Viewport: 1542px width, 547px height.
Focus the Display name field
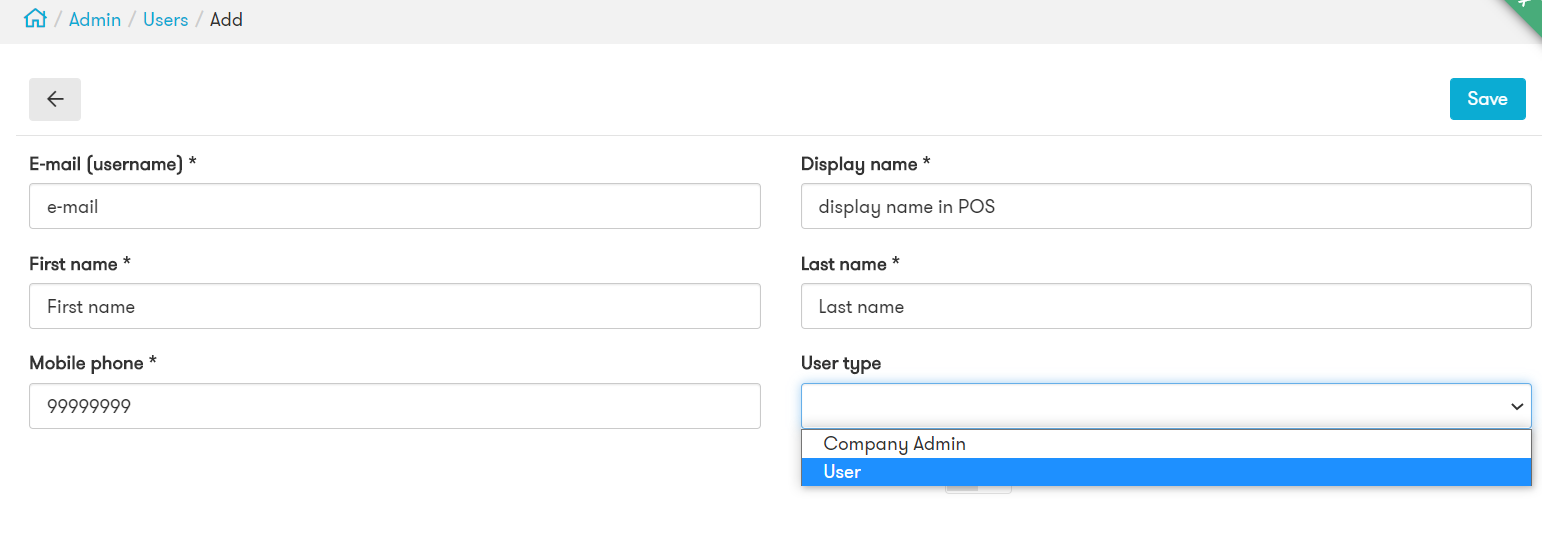click(1166, 206)
